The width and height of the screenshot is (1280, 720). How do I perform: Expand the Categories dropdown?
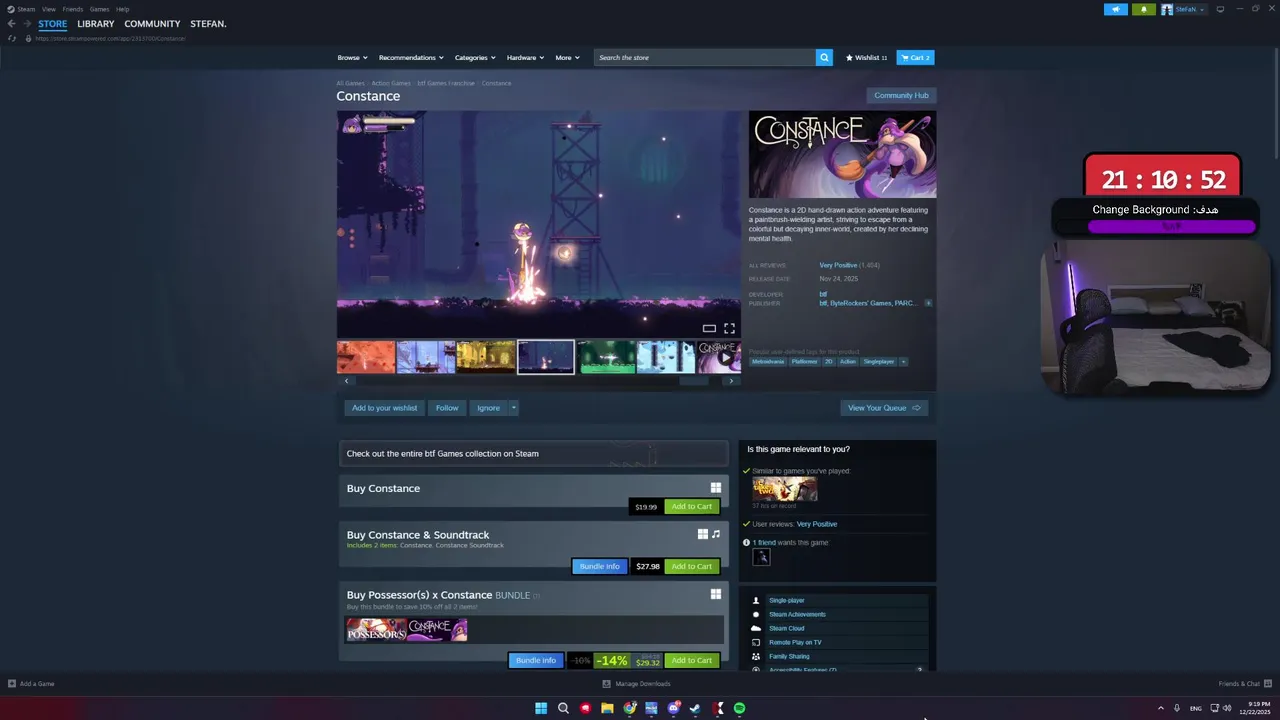point(474,58)
